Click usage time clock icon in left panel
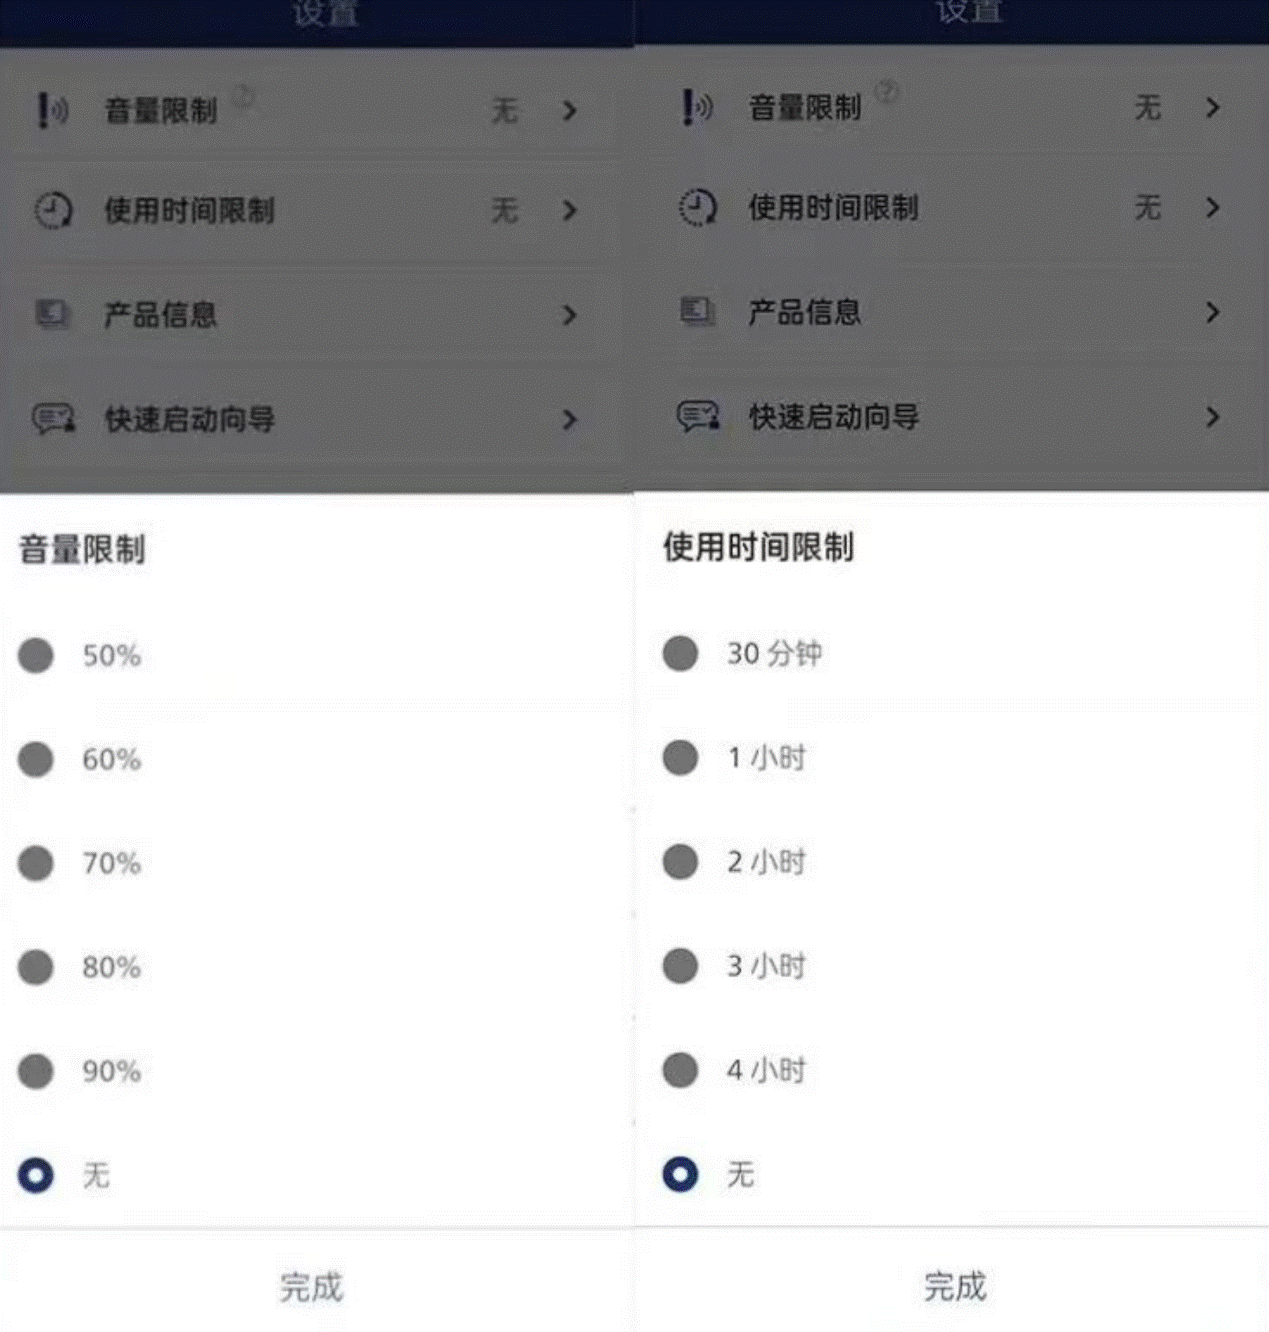Screen dimensions: 1269x1332 point(53,211)
